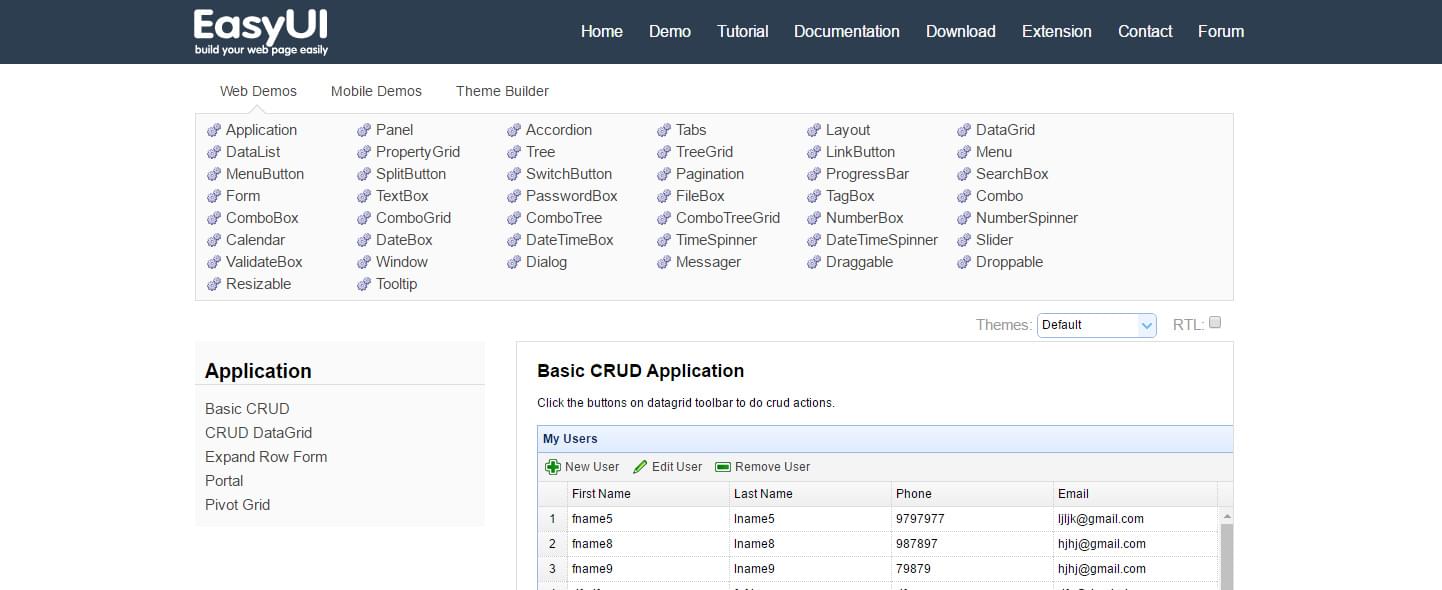Image resolution: width=1442 pixels, height=590 pixels.
Task: Open the CRUD DataGrid demo link
Action: click(x=258, y=433)
